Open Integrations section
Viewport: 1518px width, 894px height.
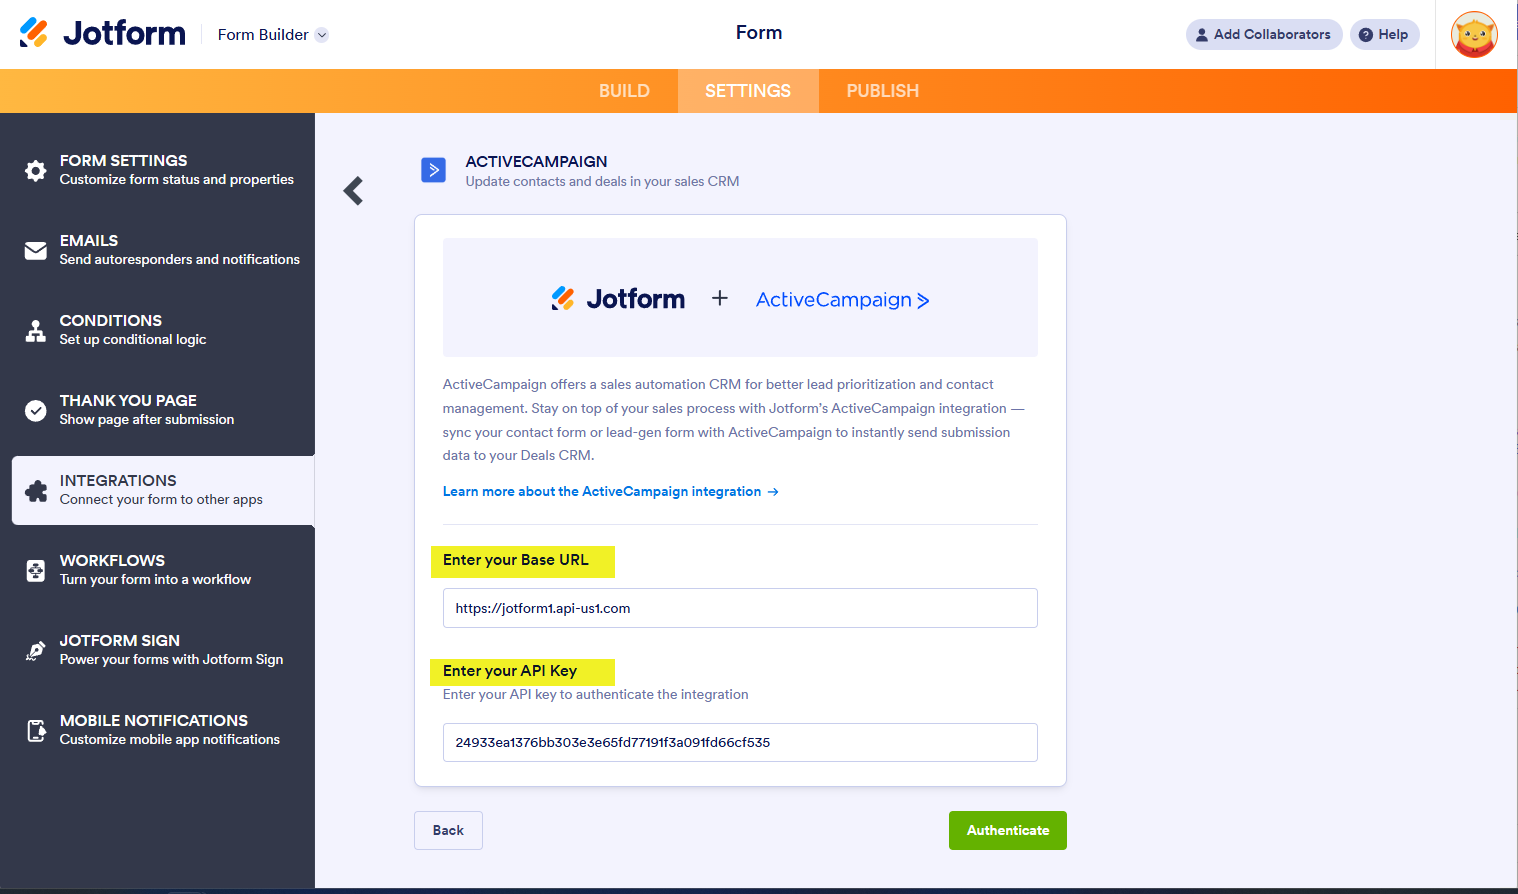point(163,490)
